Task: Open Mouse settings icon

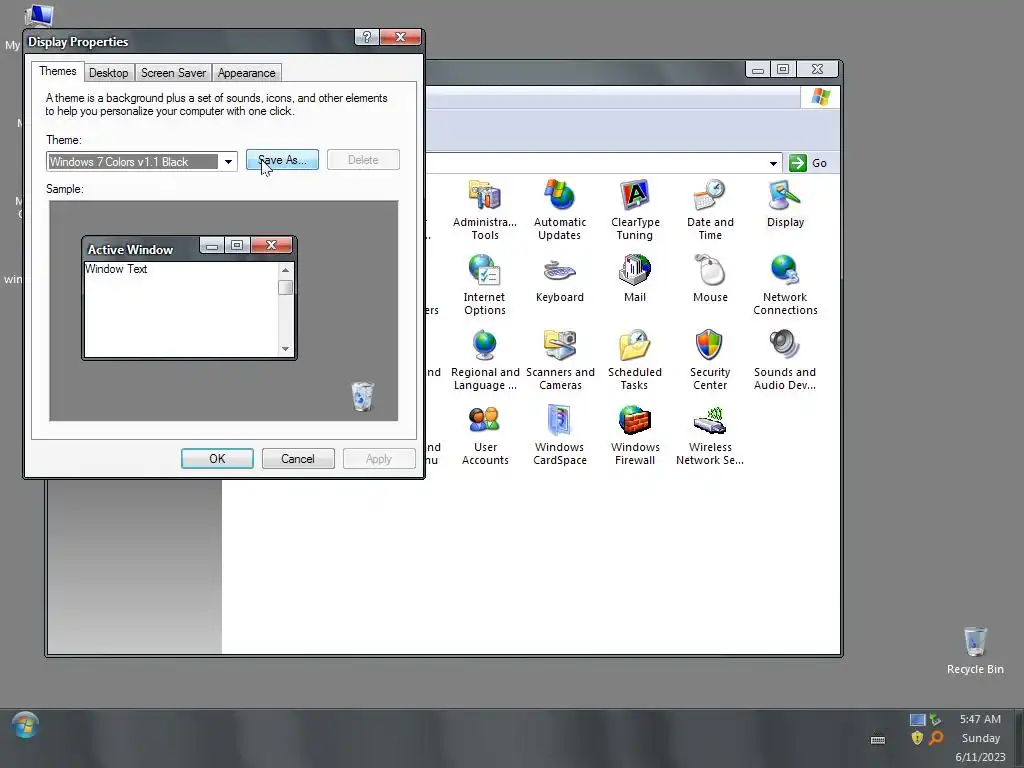Action: coord(710,279)
